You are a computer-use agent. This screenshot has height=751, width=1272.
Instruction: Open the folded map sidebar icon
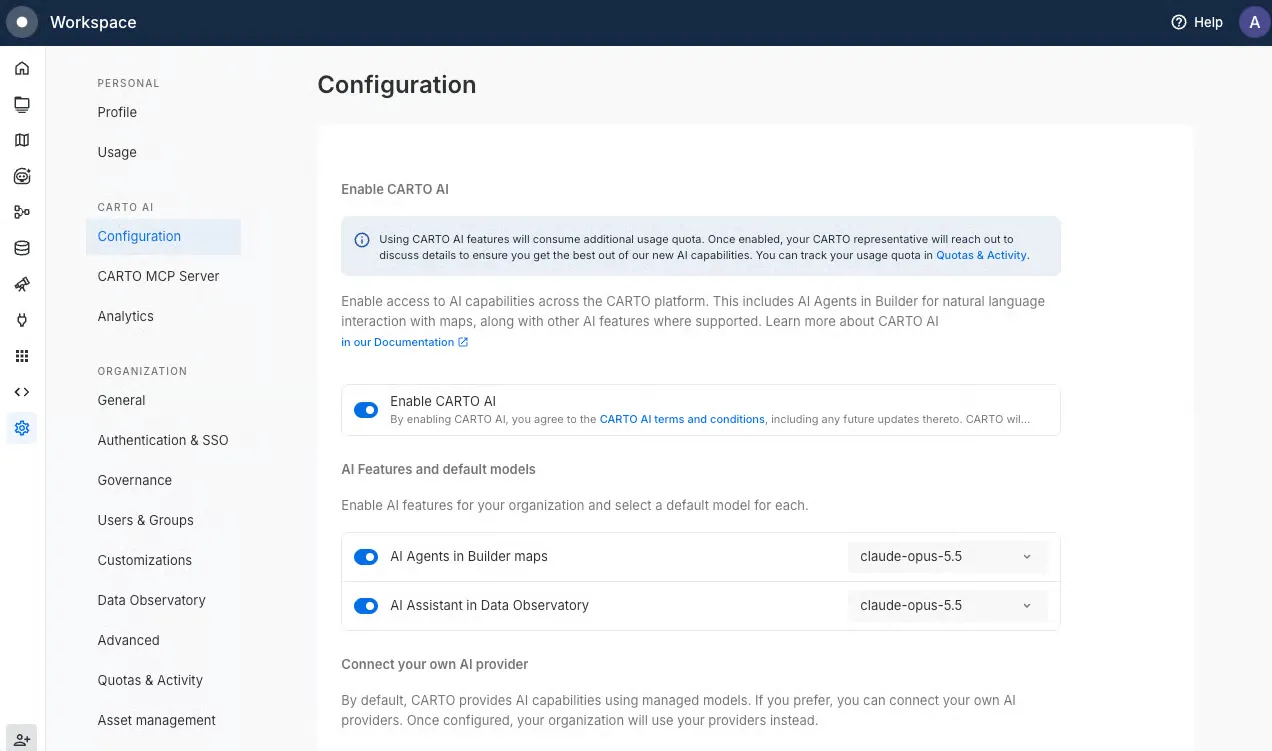coord(22,140)
